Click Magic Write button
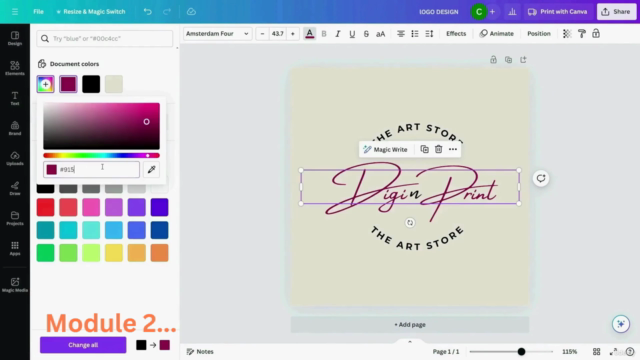This screenshot has width=640, height=360. click(385, 149)
